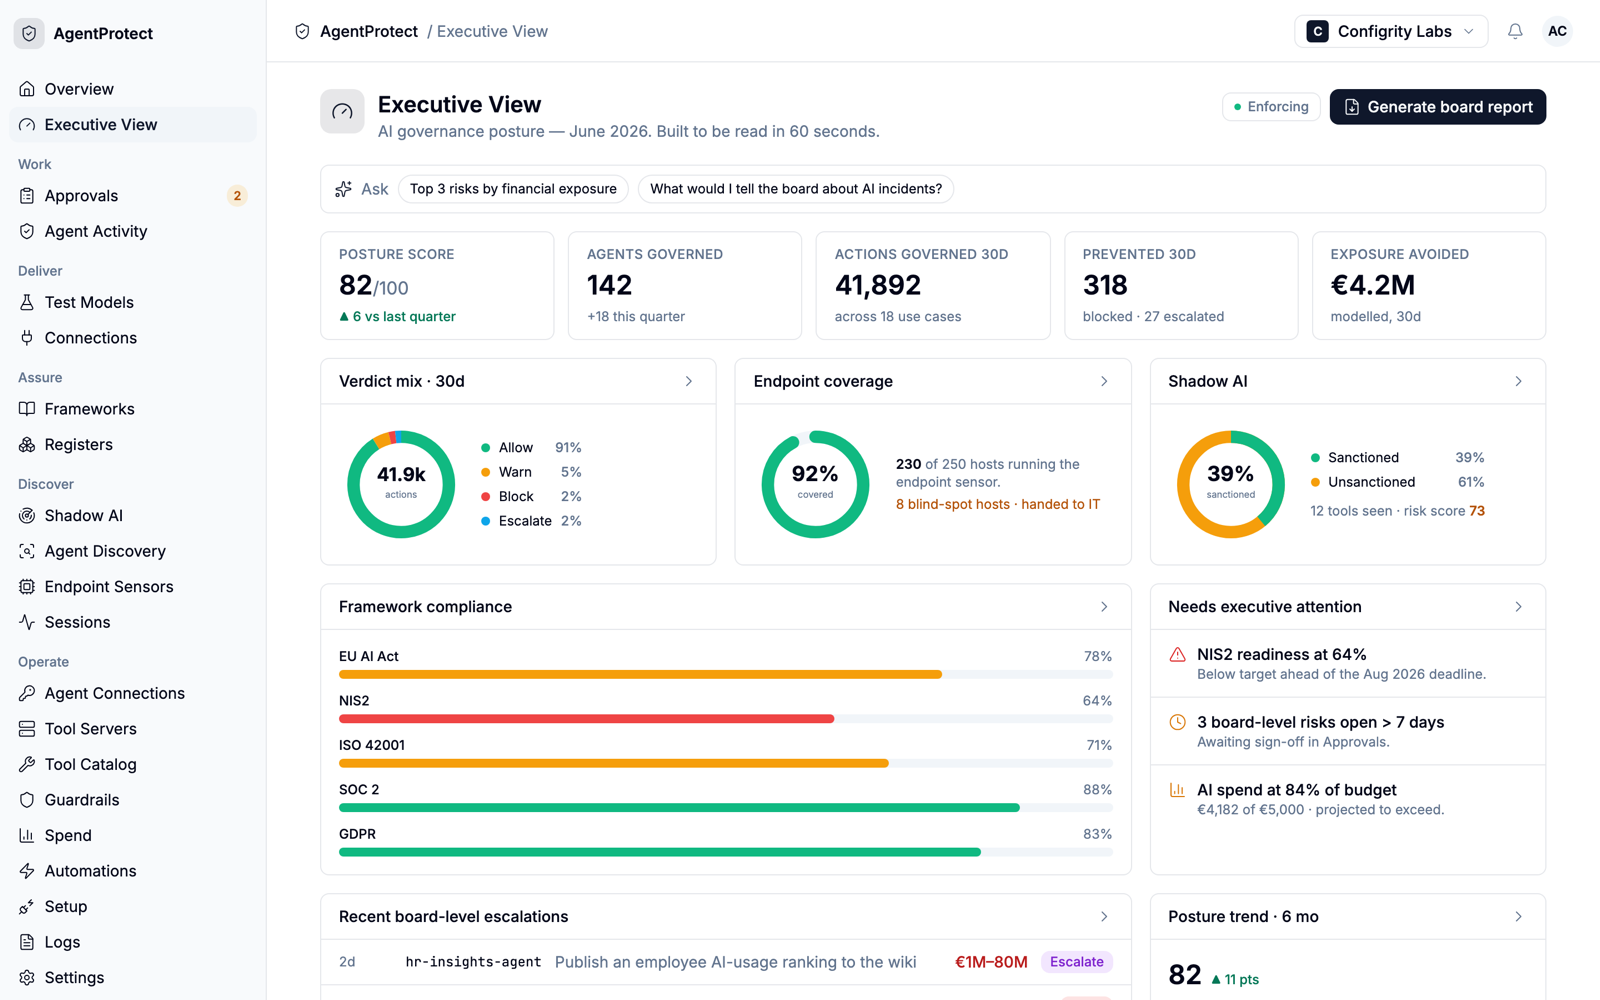Click the Shadow AI radar icon in sidebar
Screen dimensions: 1600x1000
27,516
